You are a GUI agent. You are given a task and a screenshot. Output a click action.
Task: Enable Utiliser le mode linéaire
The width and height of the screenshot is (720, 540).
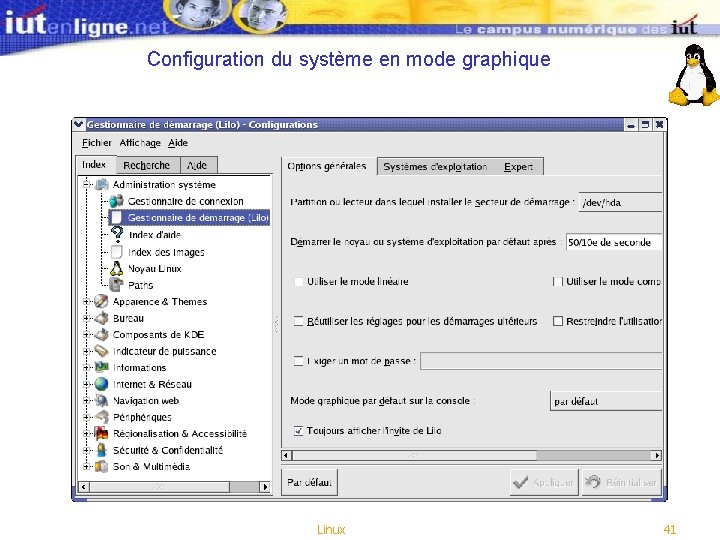[298, 281]
